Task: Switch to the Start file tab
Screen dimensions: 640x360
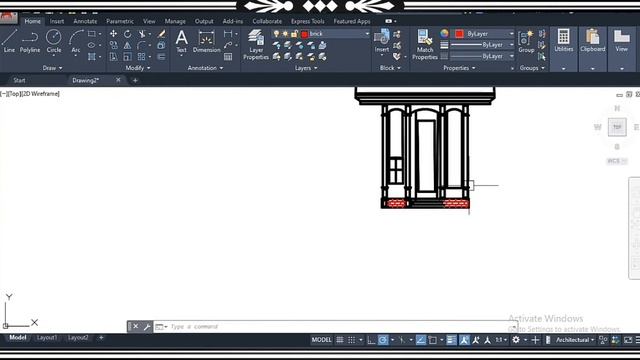Action: point(19,80)
